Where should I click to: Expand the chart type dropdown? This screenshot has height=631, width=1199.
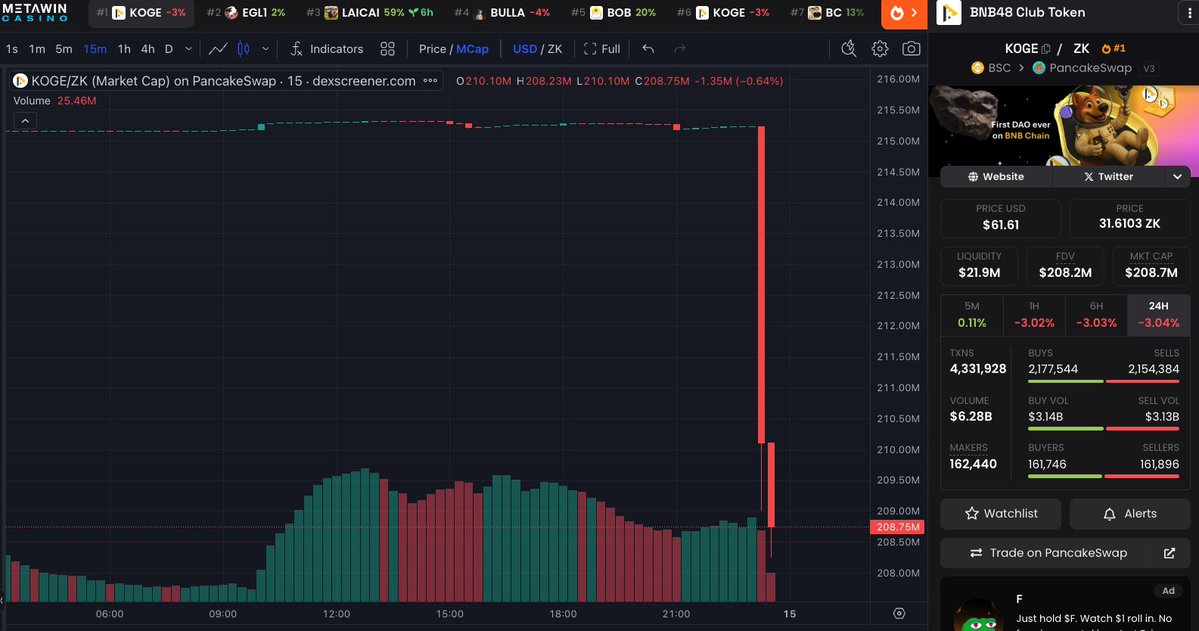pyautogui.click(x=265, y=49)
